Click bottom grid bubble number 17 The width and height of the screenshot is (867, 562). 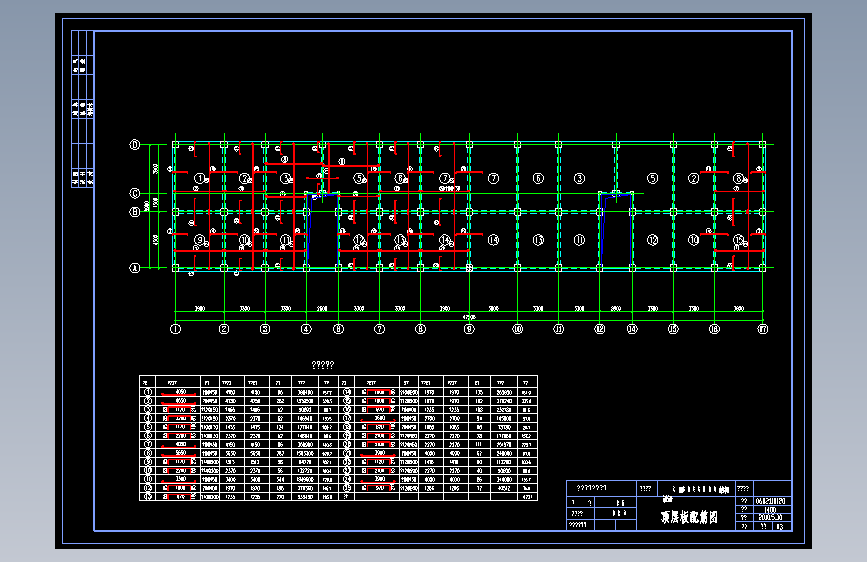[x=762, y=329]
